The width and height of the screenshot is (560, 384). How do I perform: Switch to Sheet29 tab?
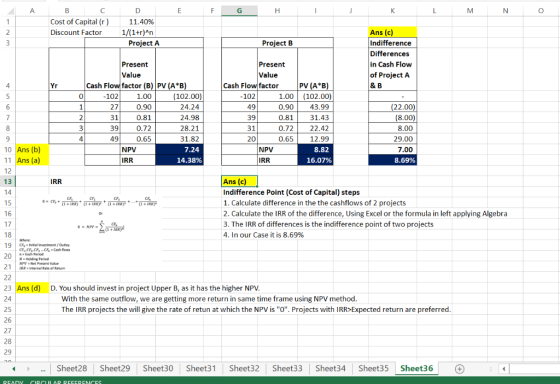[x=115, y=368]
